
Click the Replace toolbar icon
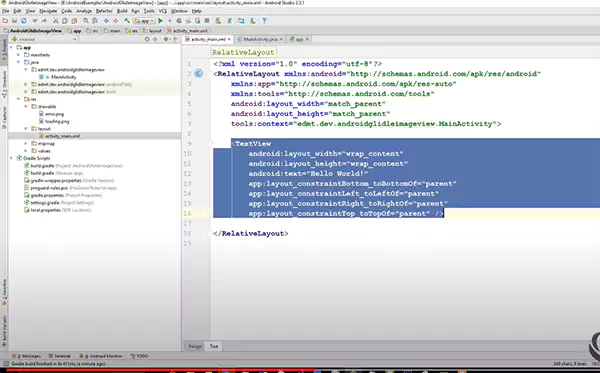[95, 21]
